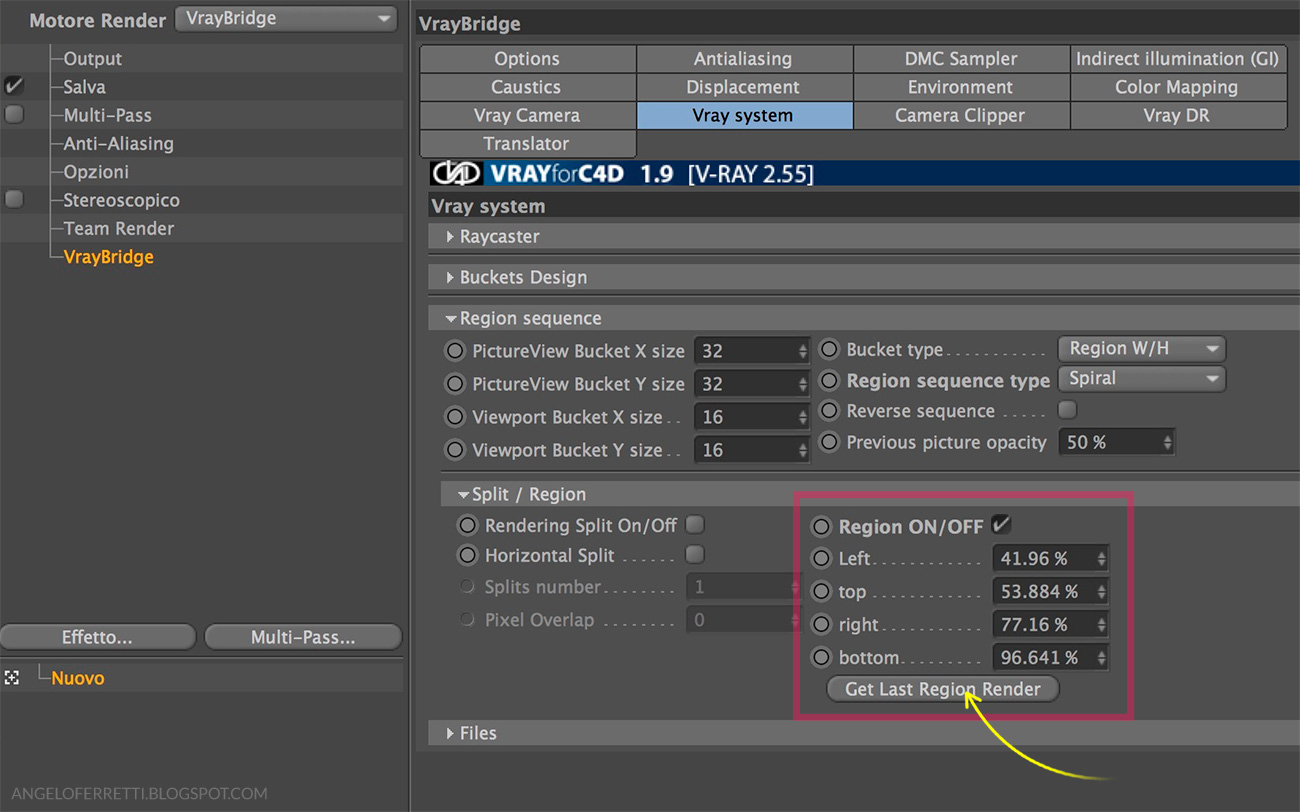This screenshot has width=1300, height=812.
Task: Click the Left percentage field
Action: point(1050,559)
